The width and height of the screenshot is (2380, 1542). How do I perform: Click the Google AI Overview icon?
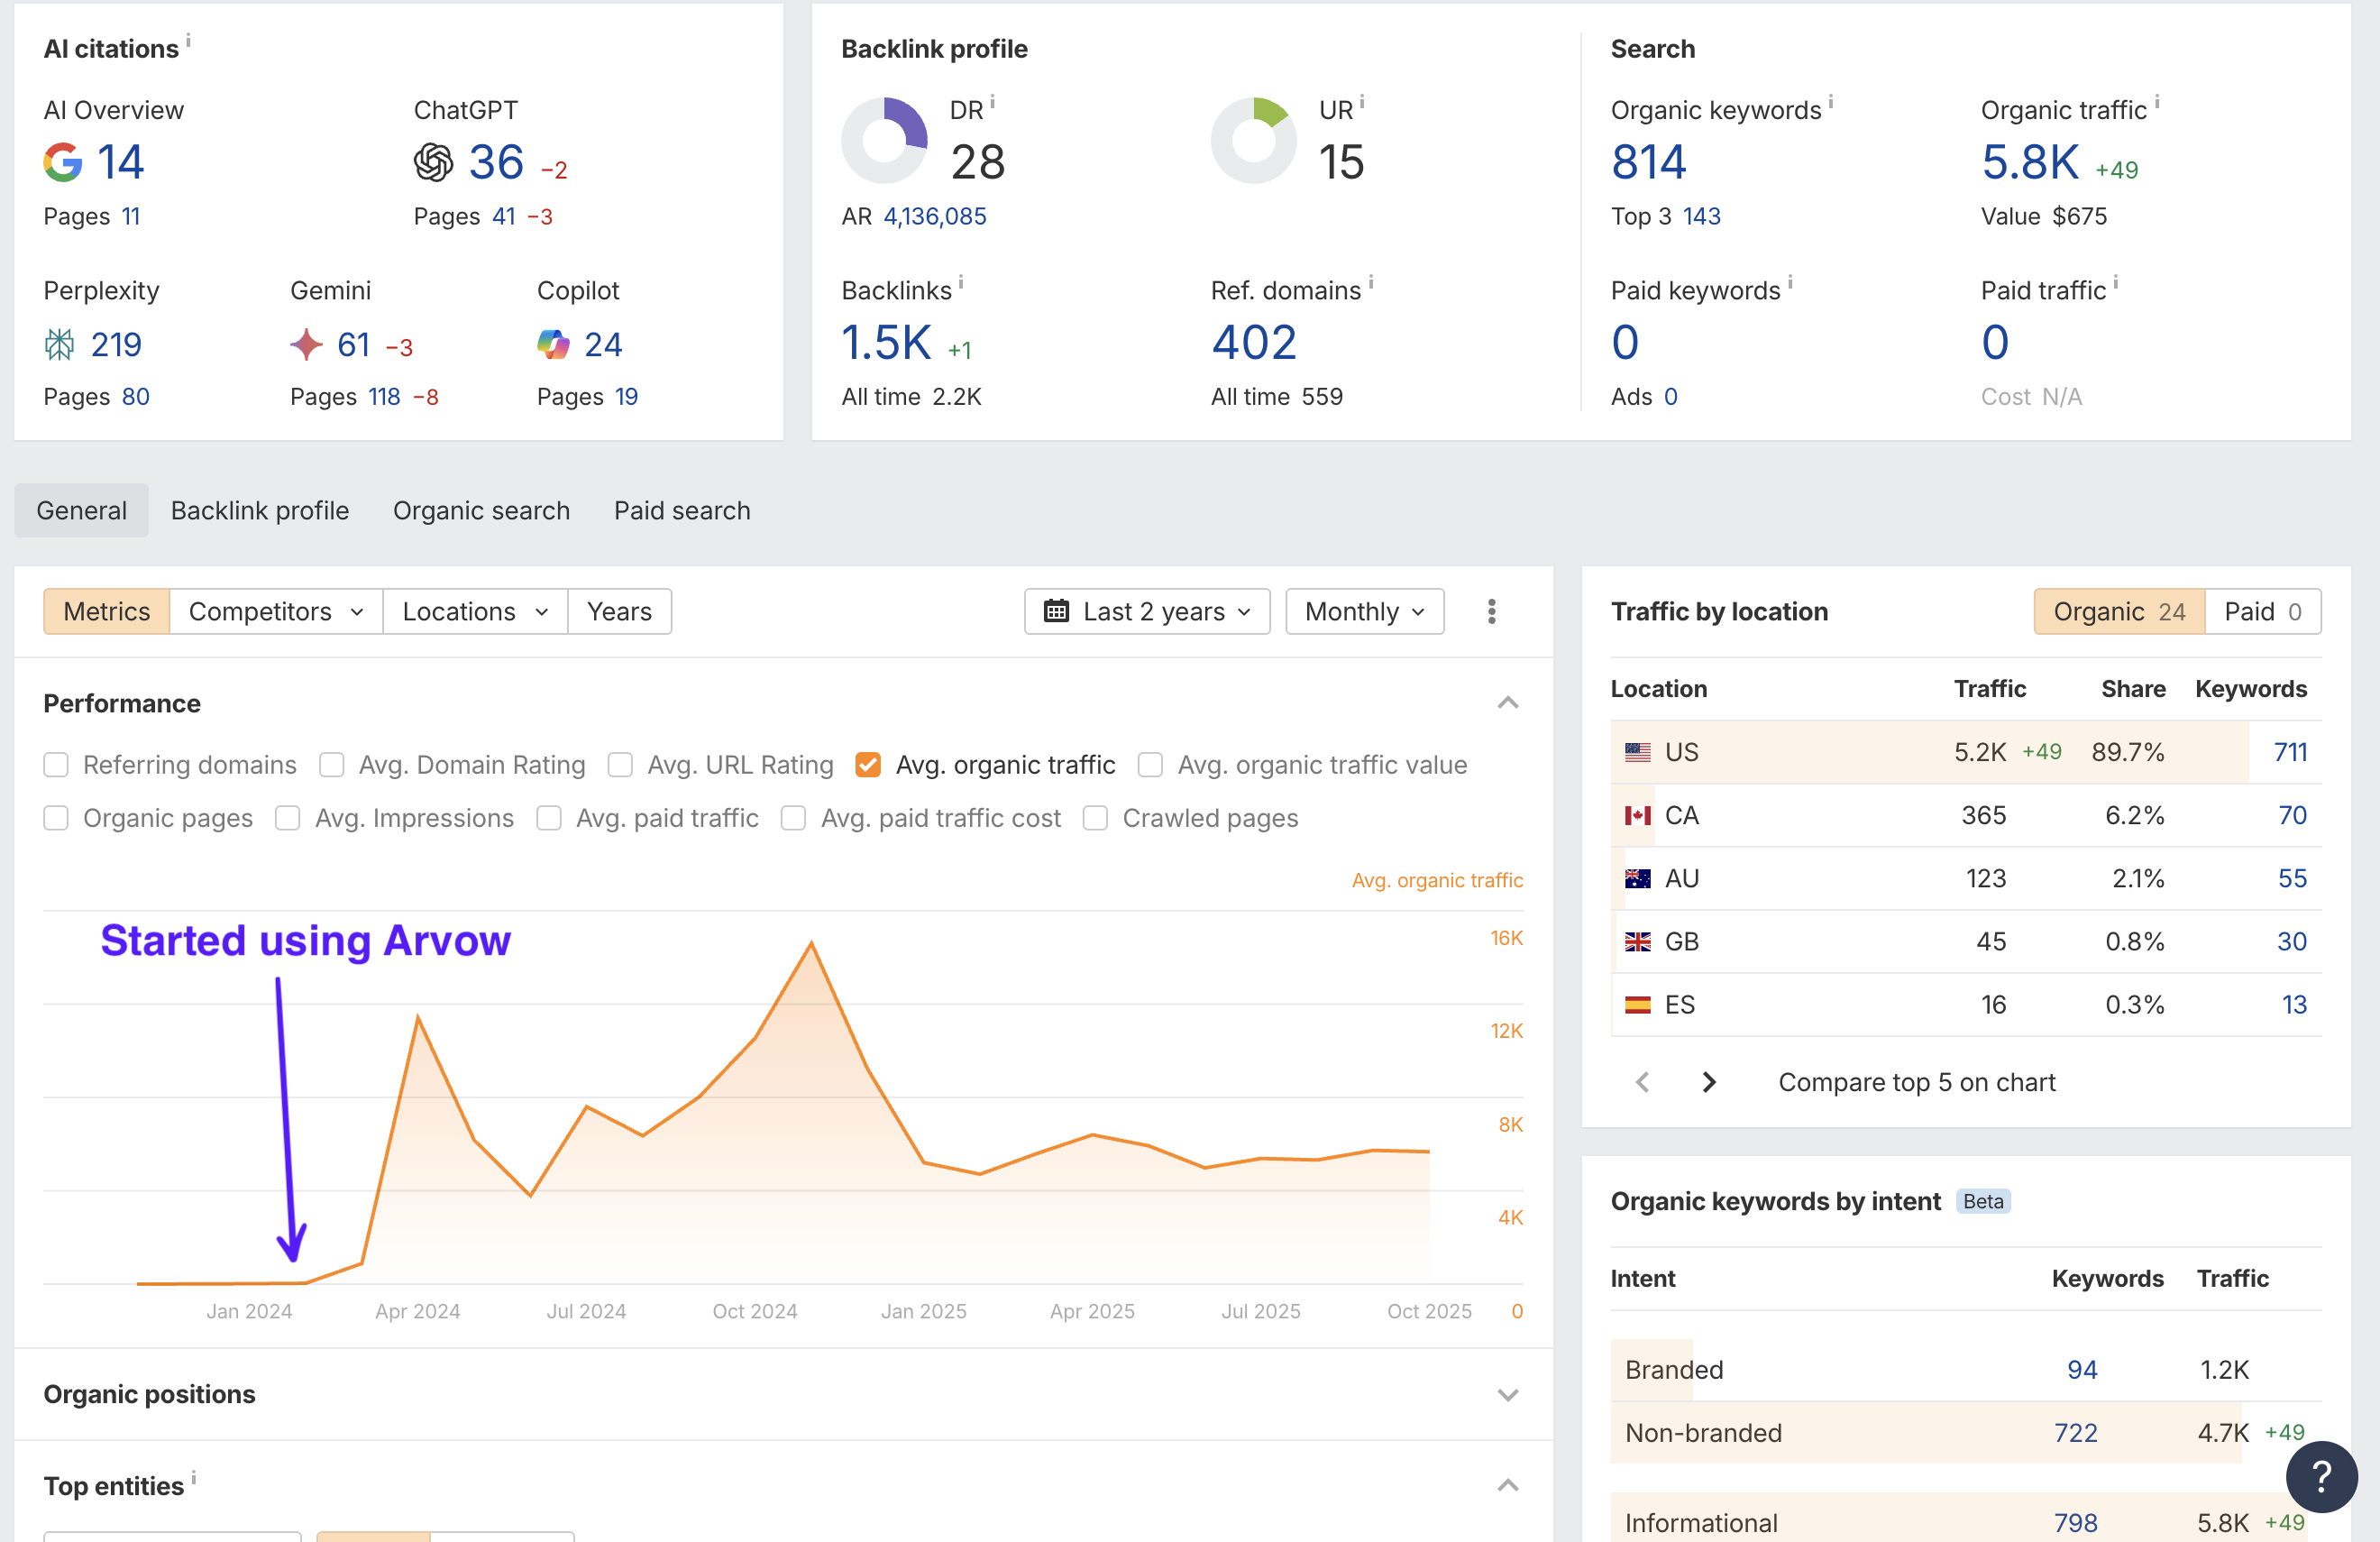point(62,162)
